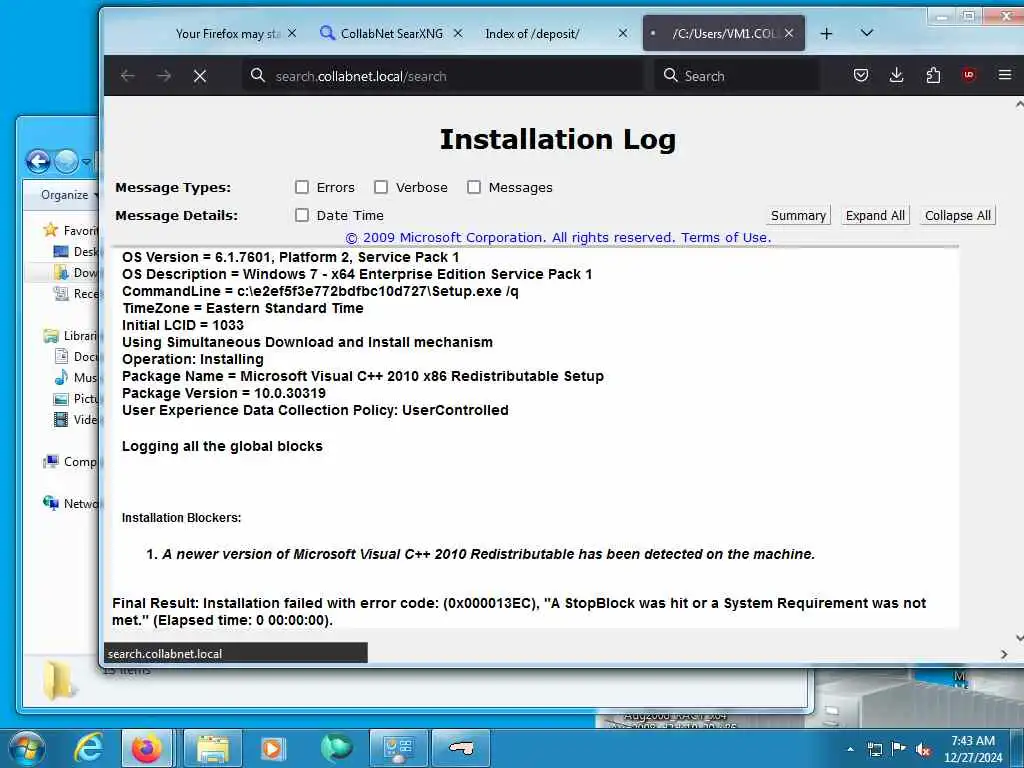This screenshot has width=1024, height=768.
Task: Click the Summary button
Action: [798, 216]
